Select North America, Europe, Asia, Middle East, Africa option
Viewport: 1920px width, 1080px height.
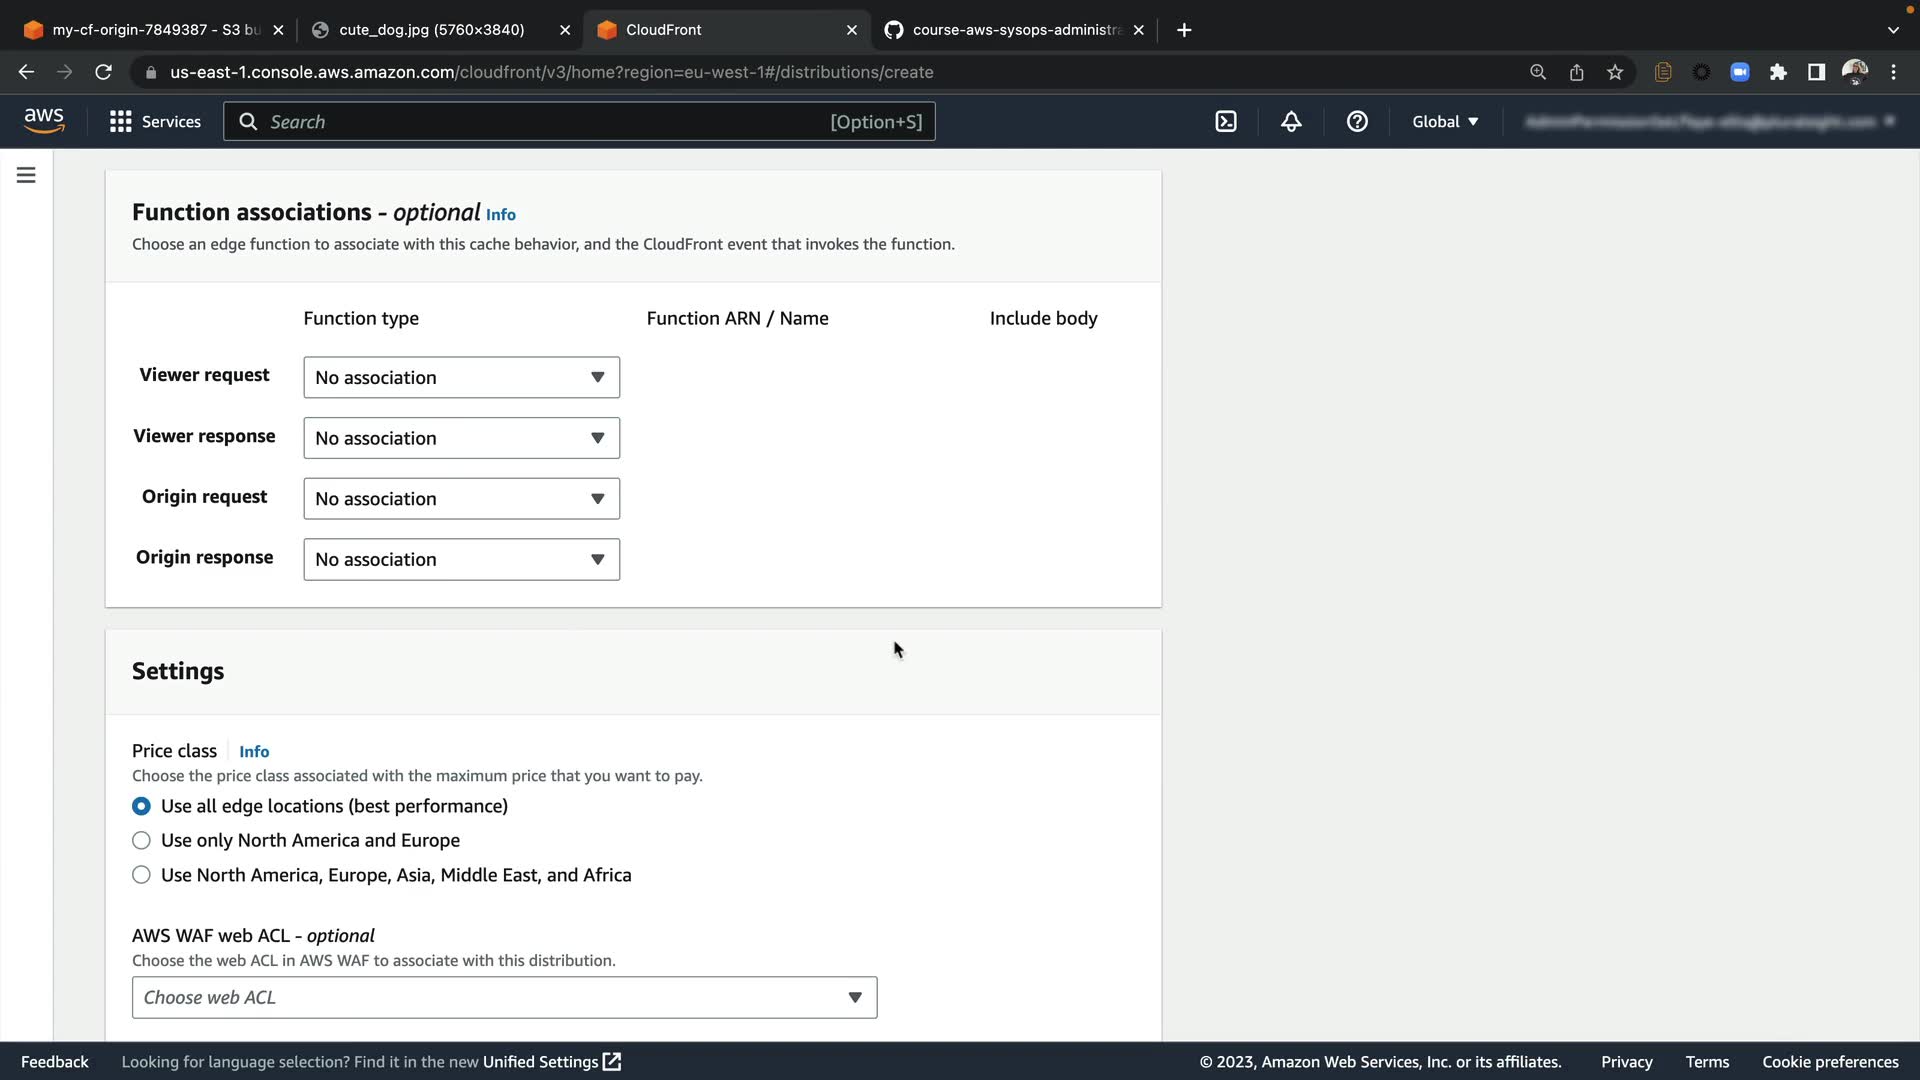142,875
